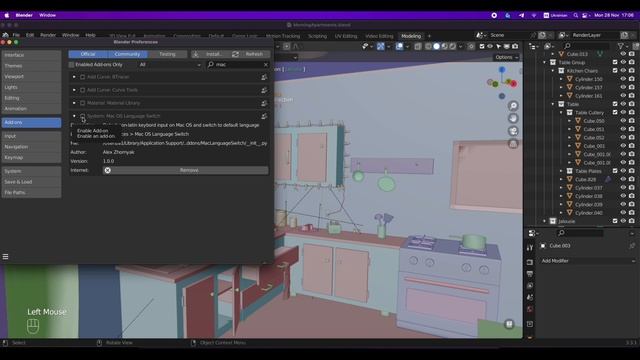Open the Output properties tab icon

point(530,274)
